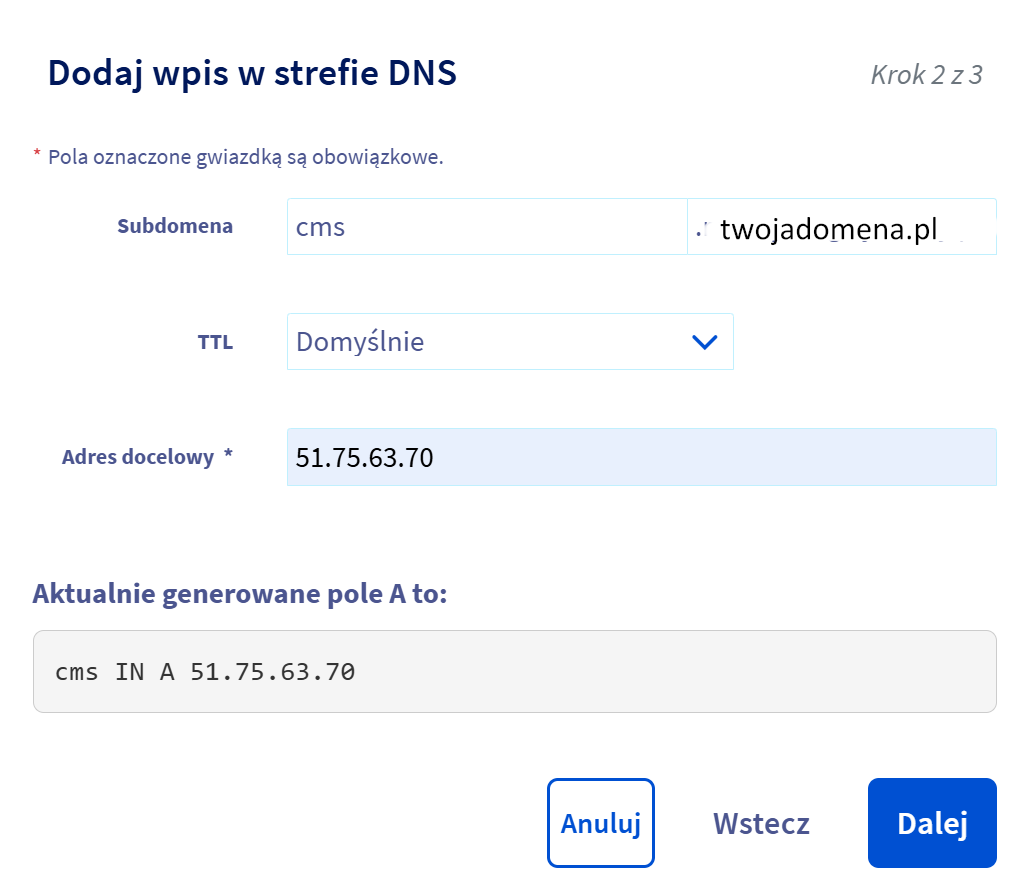Click the TTL field label
The image size is (1036, 891).
pos(215,343)
